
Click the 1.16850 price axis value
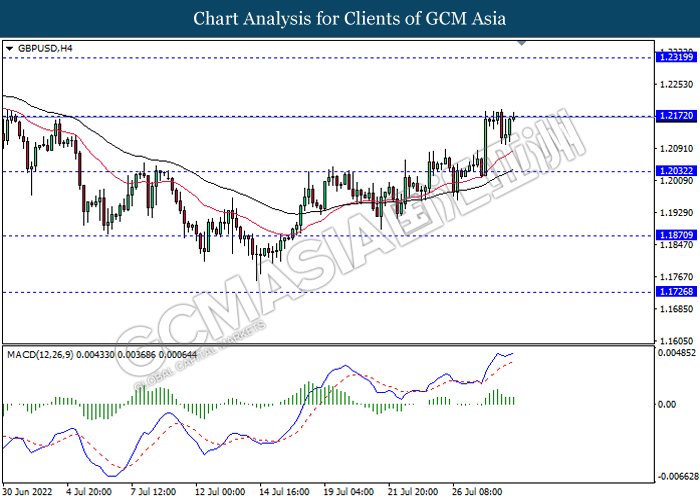click(x=676, y=309)
